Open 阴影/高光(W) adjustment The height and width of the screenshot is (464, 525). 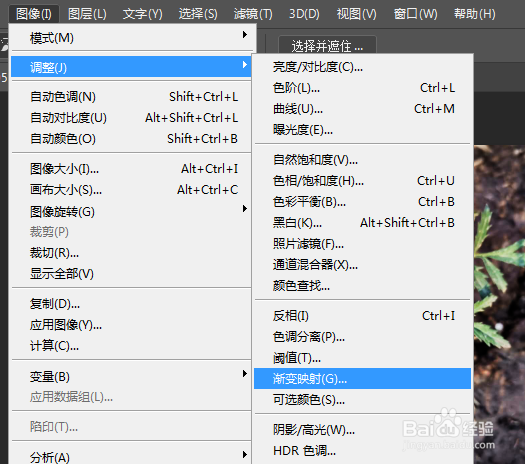point(362,430)
